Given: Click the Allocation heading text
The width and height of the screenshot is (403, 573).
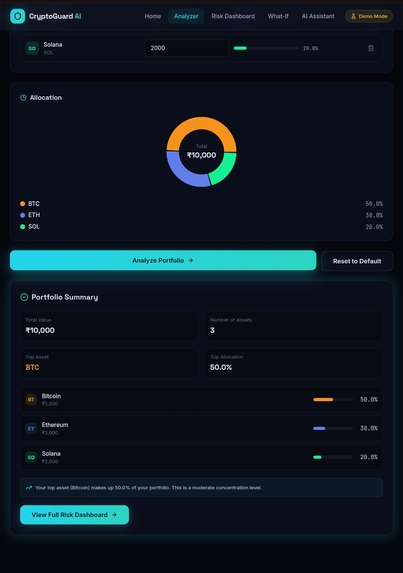Looking at the screenshot, I should [46, 98].
